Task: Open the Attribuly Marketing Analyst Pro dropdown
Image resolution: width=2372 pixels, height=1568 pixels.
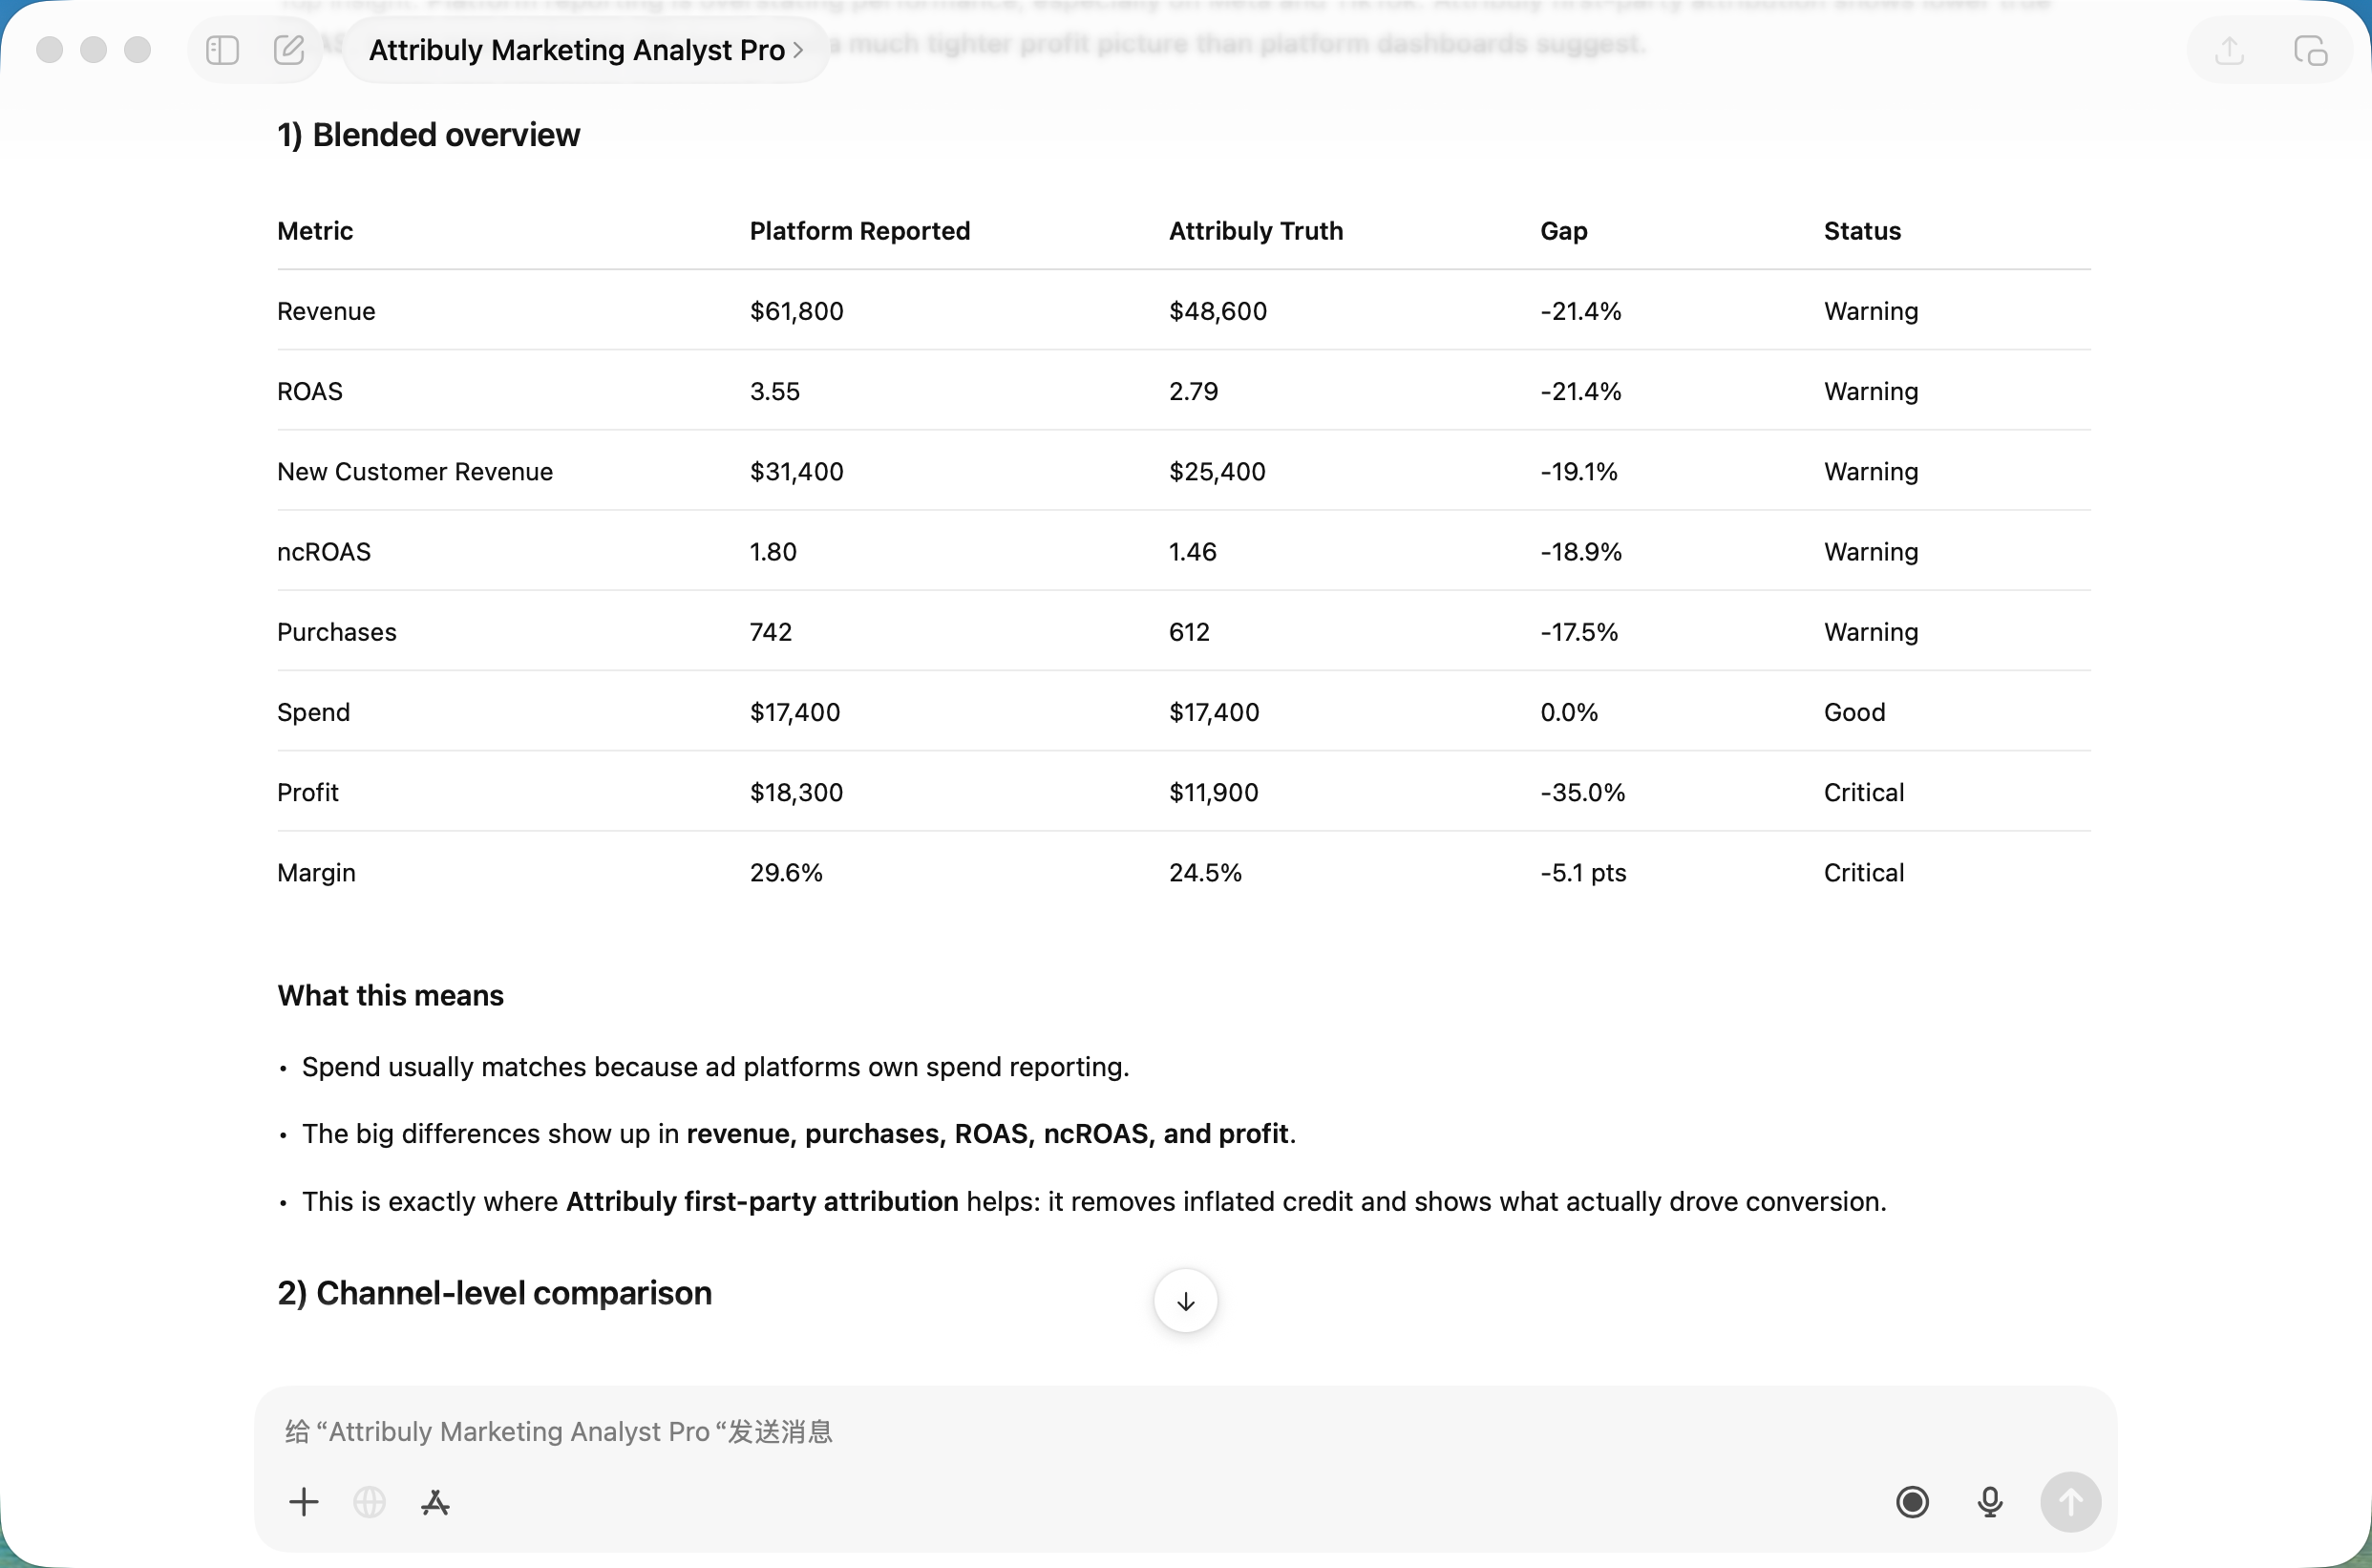Action: (x=586, y=50)
